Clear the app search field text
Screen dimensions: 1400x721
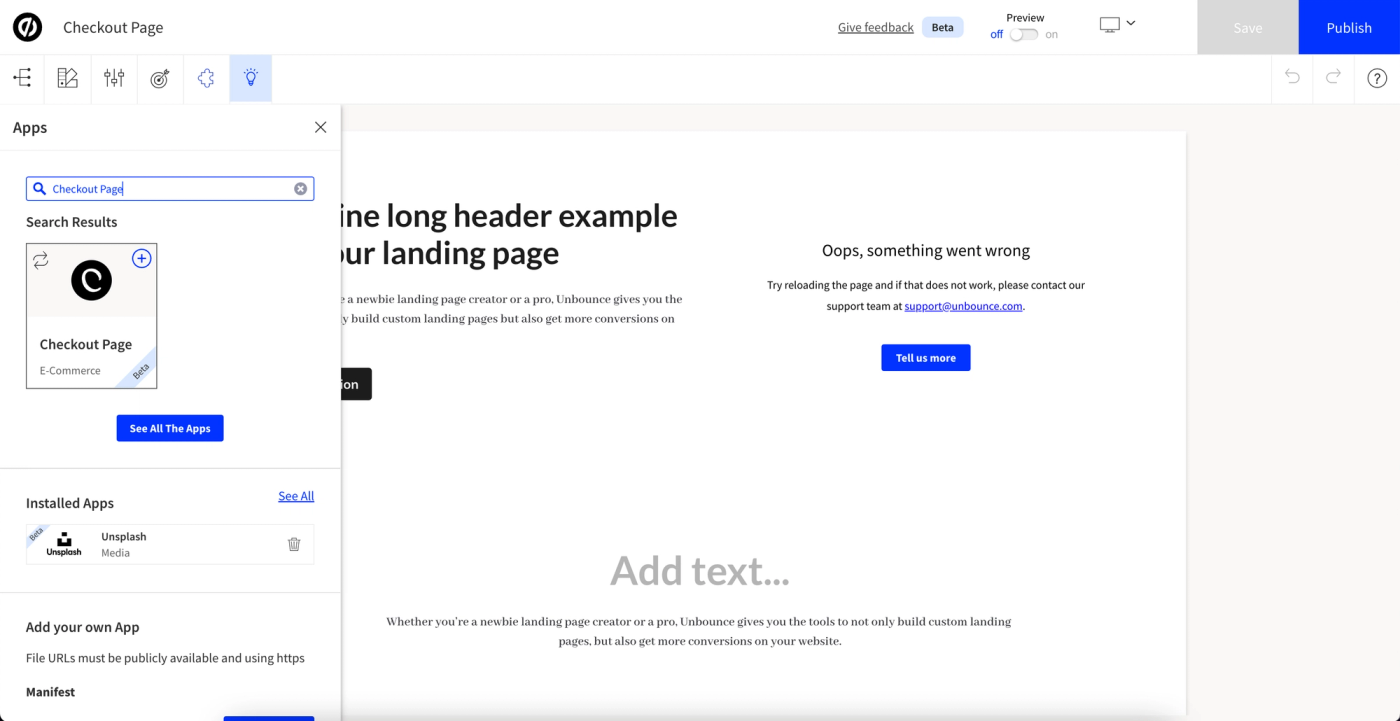(300, 188)
